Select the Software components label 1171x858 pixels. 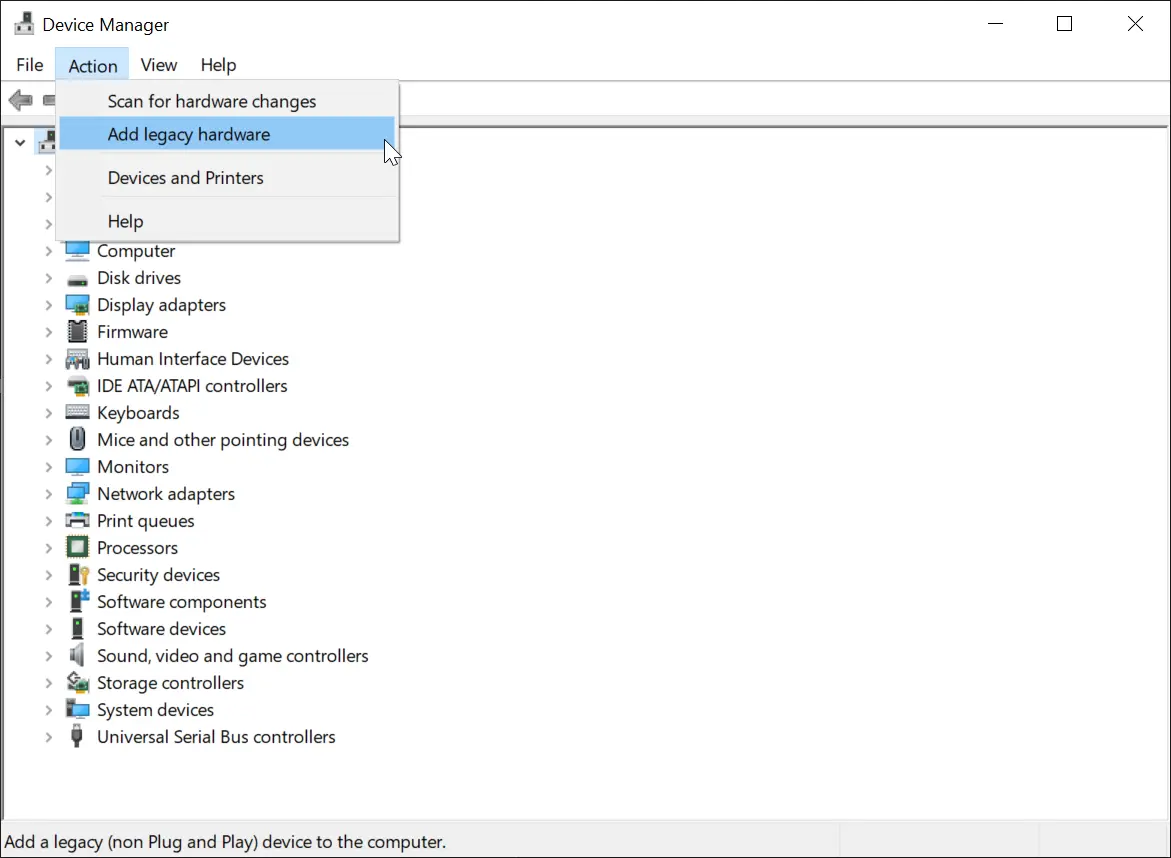pyautogui.click(x=181, y=602)
